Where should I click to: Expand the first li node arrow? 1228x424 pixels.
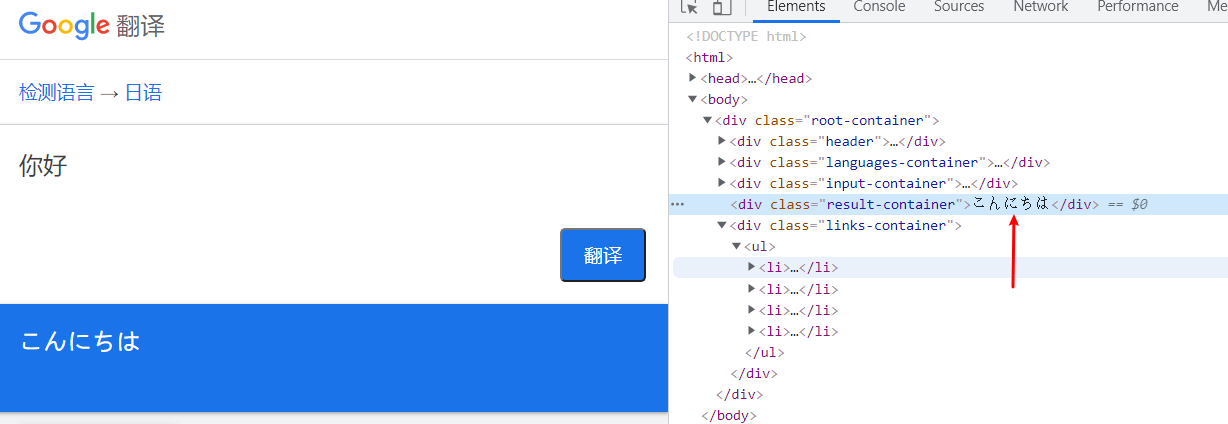(752, 267)
